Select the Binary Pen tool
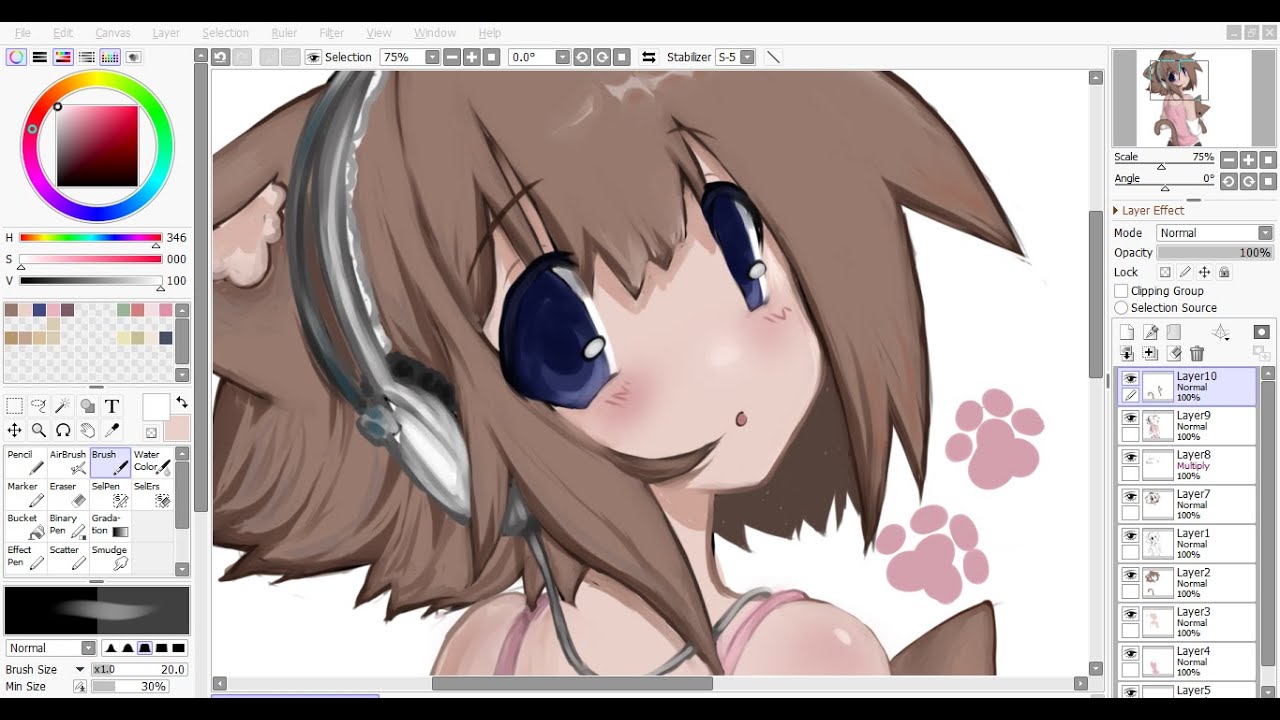This screenshot has width=1280, height=720. tap(67, 525)
